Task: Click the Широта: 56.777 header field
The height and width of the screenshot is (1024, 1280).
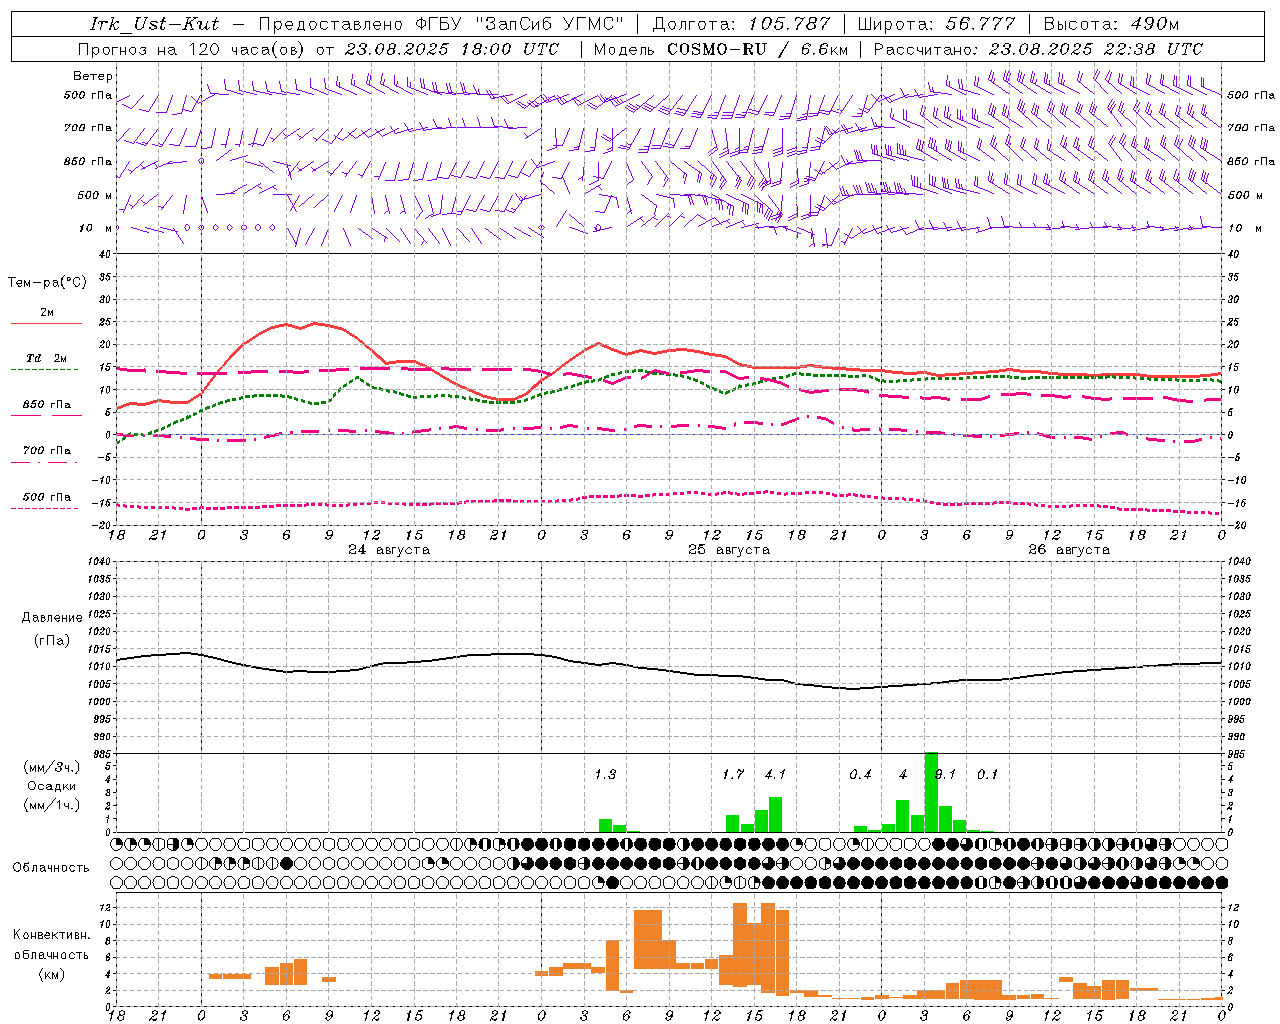Action: click(x=936, y=24)
